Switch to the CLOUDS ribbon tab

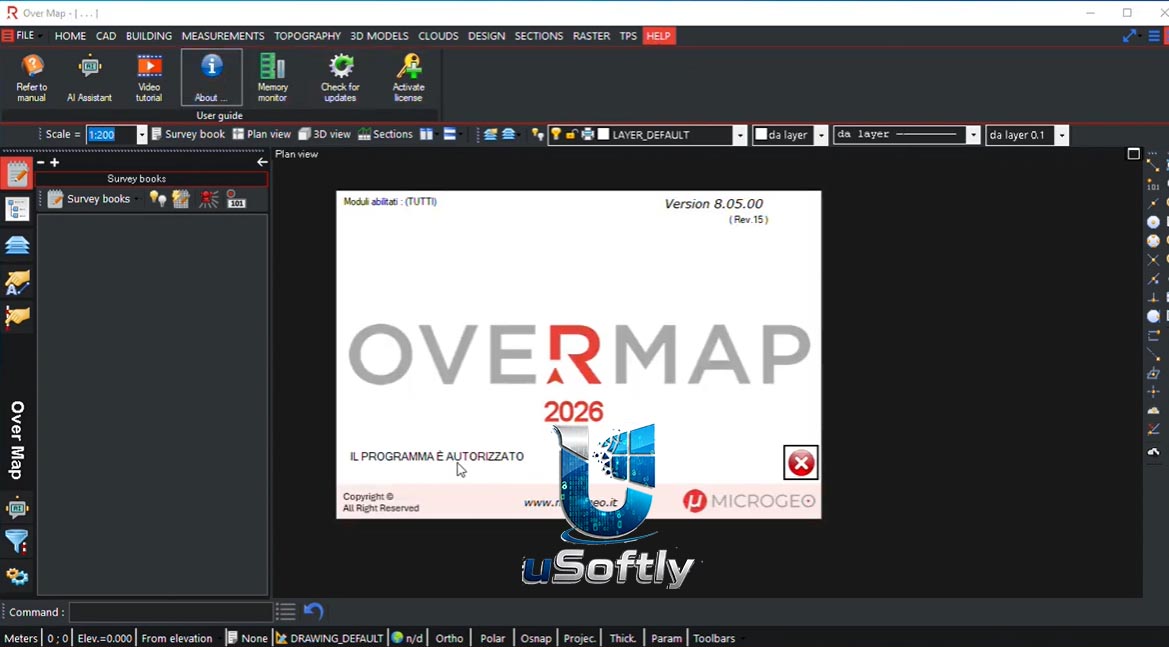pos(438,36)
